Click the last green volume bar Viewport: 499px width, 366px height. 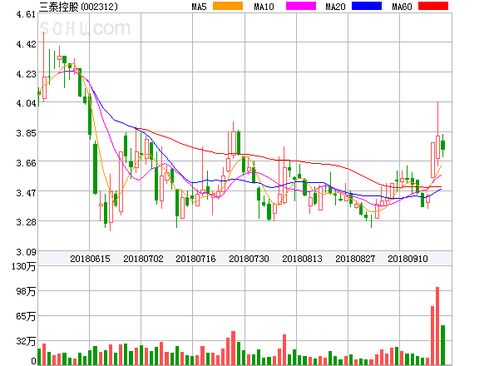coord(443,345)
